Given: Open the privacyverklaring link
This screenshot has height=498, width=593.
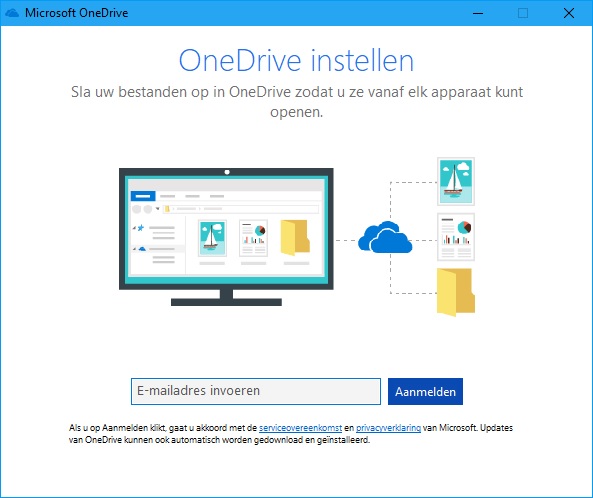Looking at the screenshot, I should [388, 428].
